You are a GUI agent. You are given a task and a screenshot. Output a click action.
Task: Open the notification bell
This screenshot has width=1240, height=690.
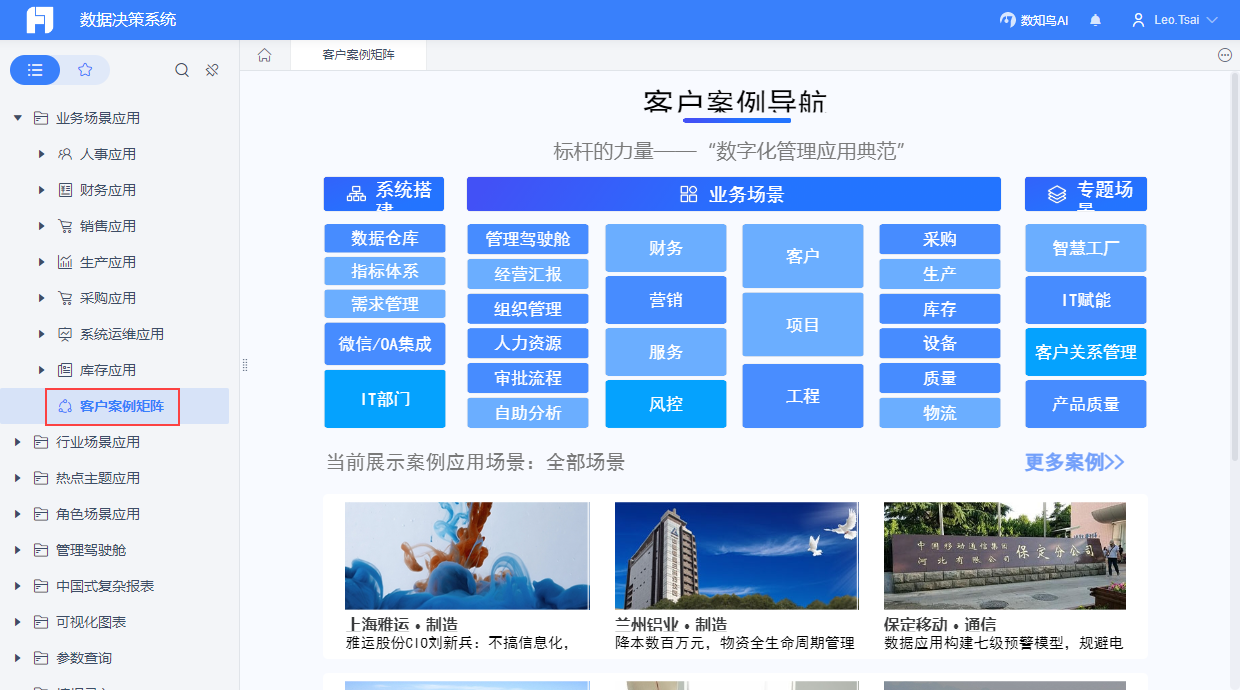[x=1096, y=20]
